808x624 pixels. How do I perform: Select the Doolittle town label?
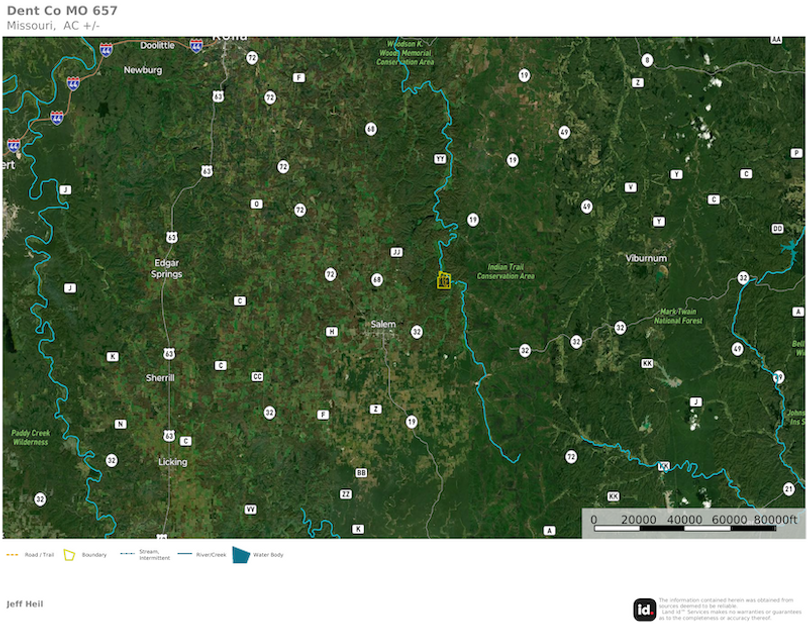click(x=158, y=45)
